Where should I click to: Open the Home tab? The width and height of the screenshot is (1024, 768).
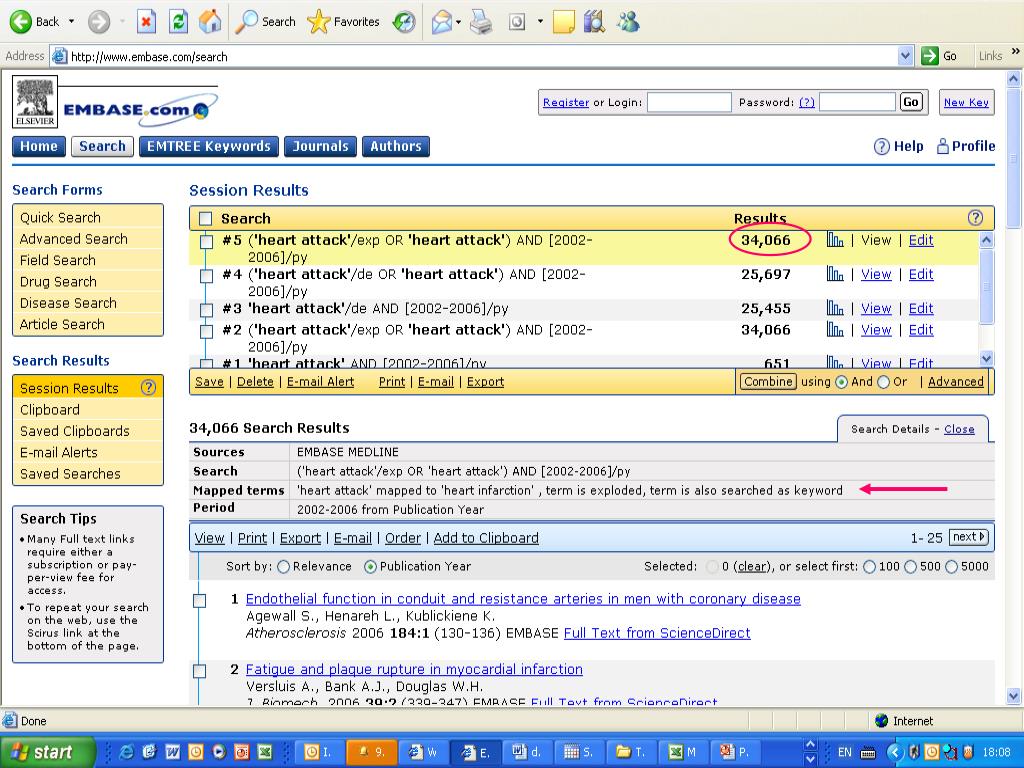(x=39, y=146)
